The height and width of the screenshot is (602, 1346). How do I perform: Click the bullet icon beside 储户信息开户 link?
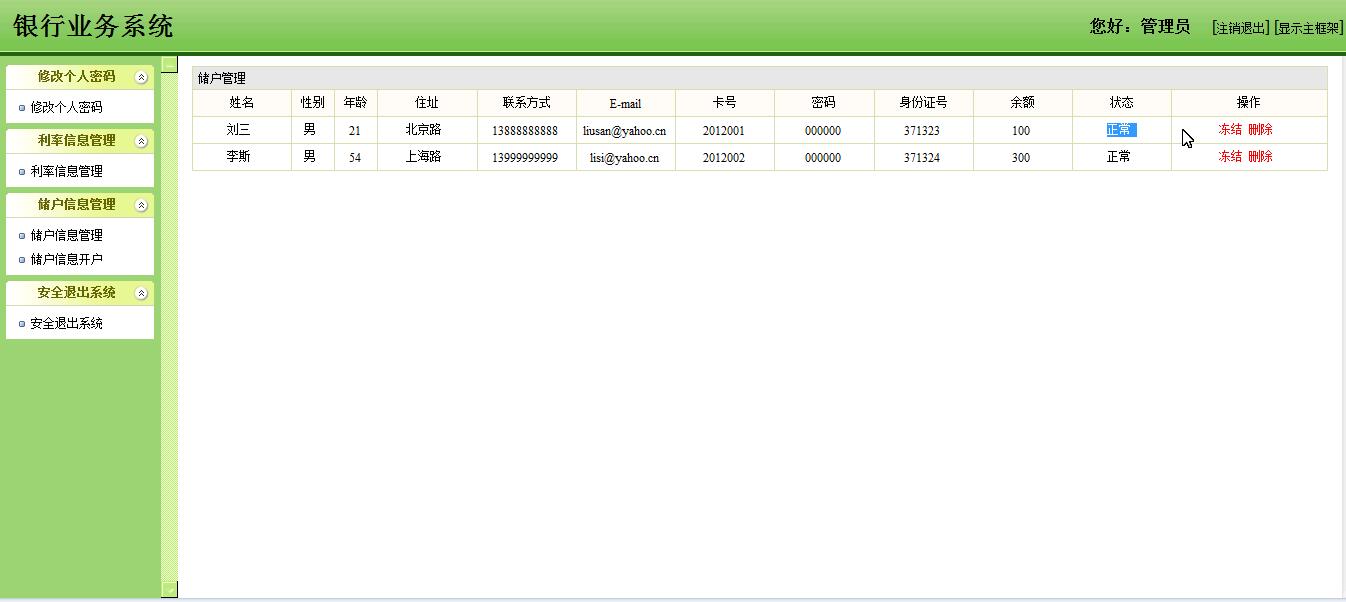(22, 260)
